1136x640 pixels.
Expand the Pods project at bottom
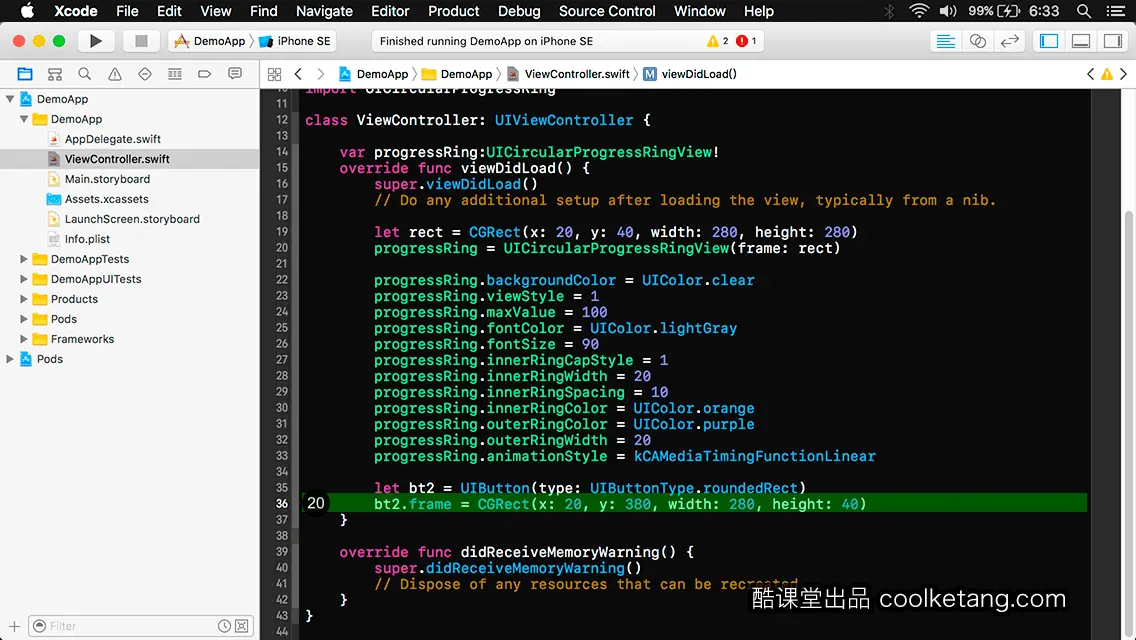10,359
